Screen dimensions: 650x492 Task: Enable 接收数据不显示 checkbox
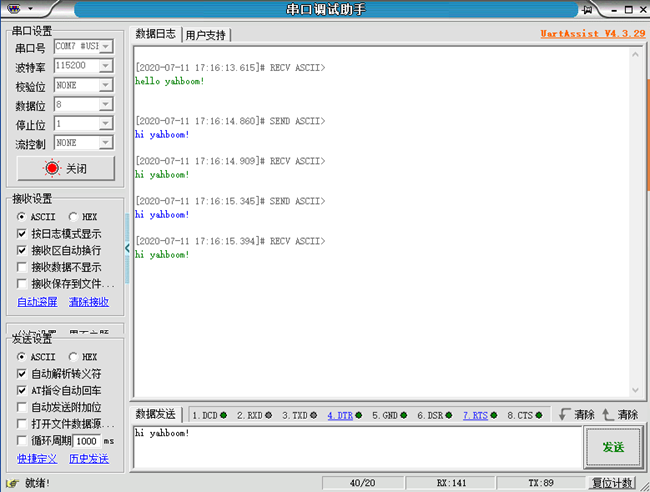pyautogui.click(x=22, y=267)
